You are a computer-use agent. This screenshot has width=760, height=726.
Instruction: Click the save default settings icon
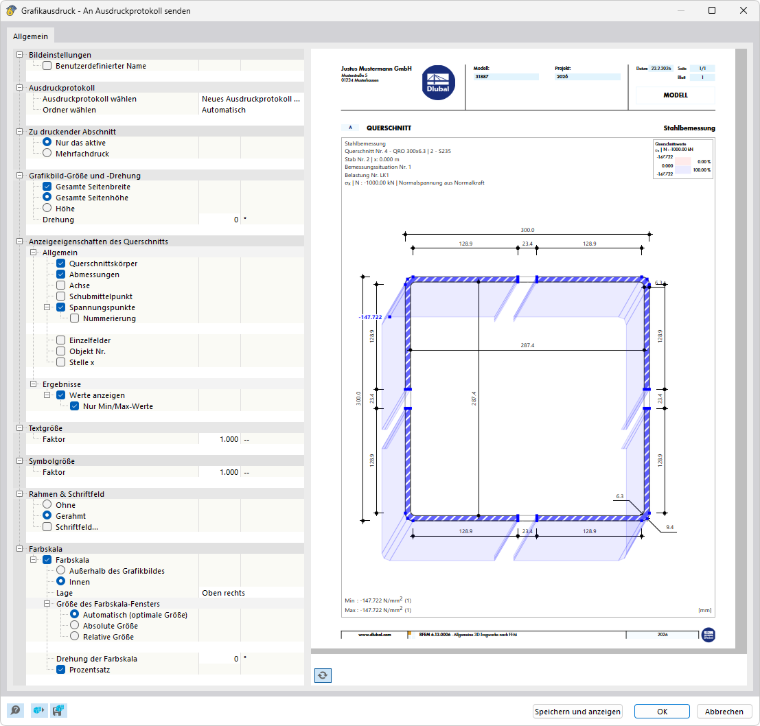tap(59, 710)
